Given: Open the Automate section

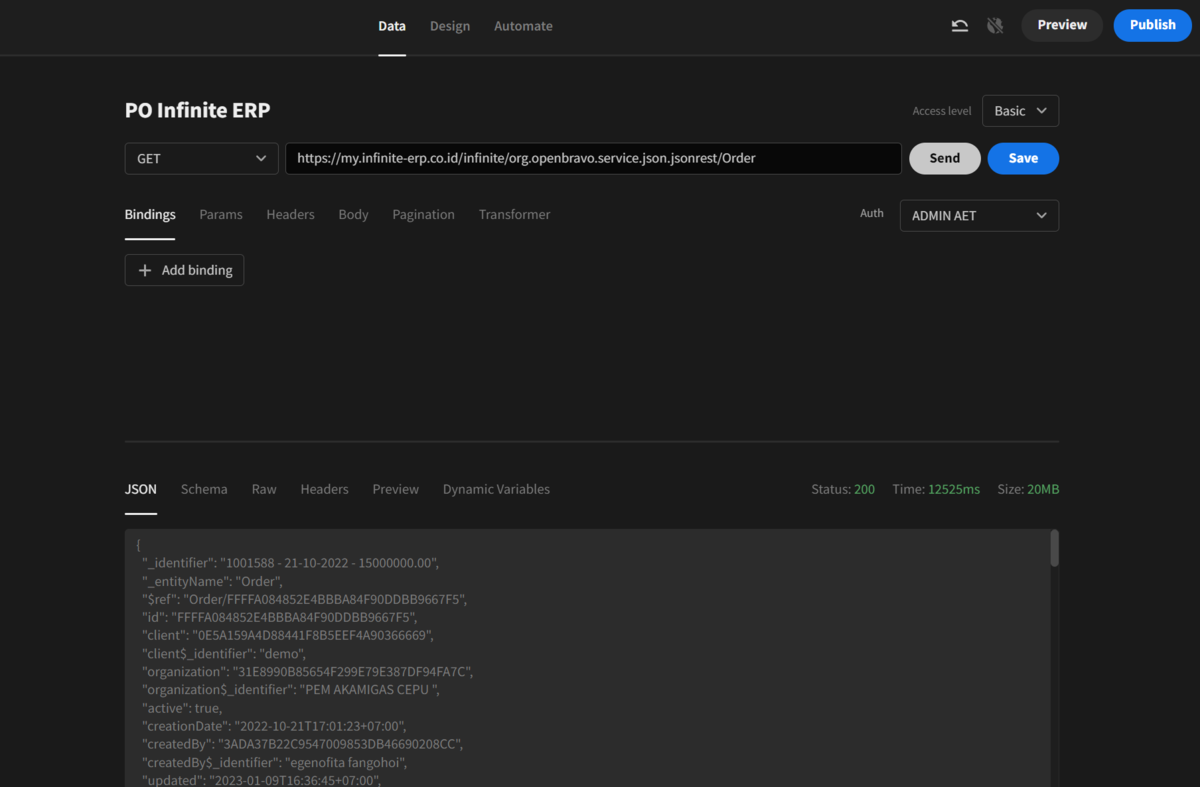Looking at the screenshot, I should pos(523,26).
